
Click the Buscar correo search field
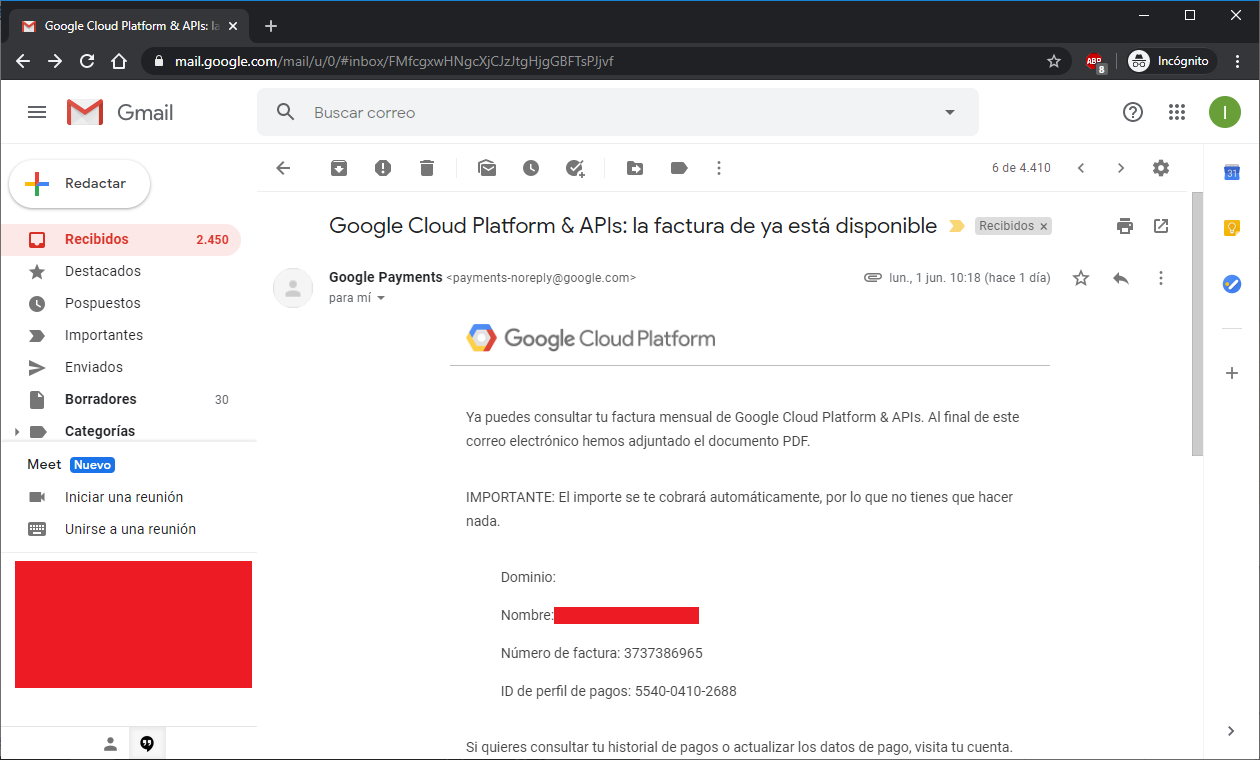point(600,112)
